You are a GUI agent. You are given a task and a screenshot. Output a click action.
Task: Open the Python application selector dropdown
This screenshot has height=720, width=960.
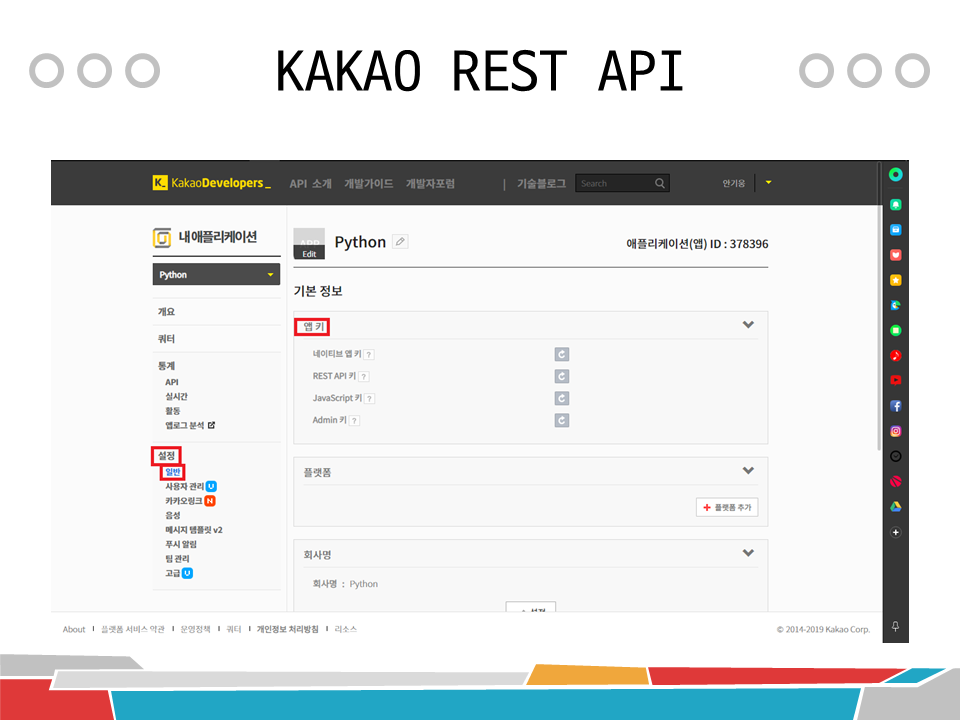point(216,274)
